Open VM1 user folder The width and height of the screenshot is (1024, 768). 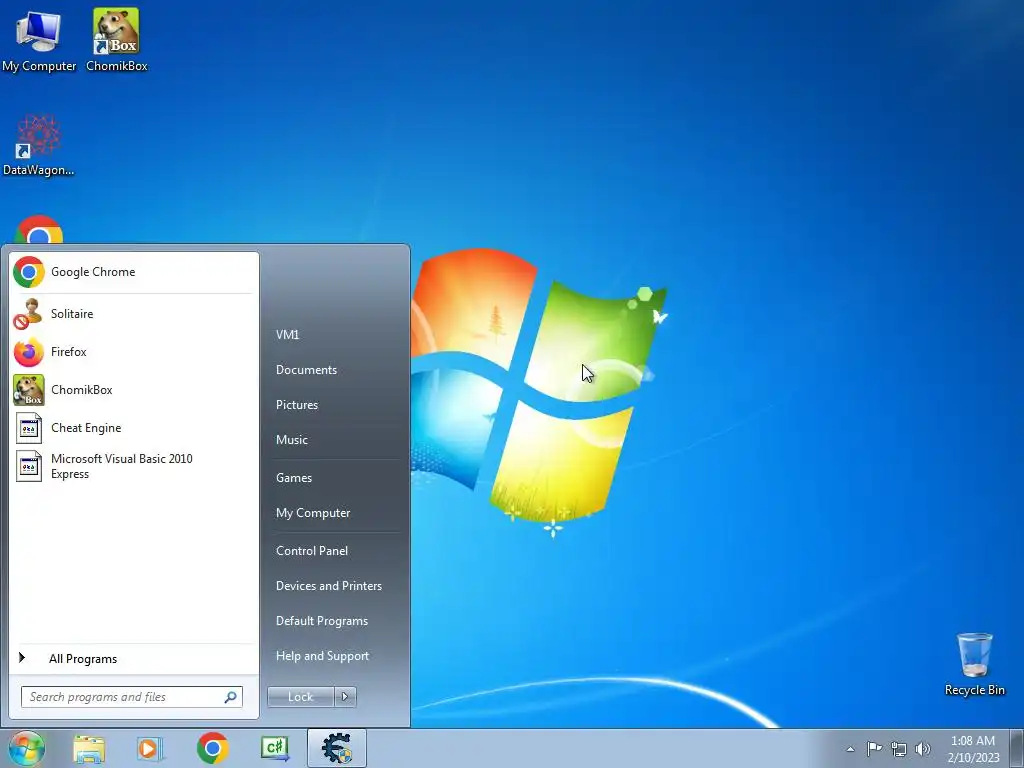[287, 334]
